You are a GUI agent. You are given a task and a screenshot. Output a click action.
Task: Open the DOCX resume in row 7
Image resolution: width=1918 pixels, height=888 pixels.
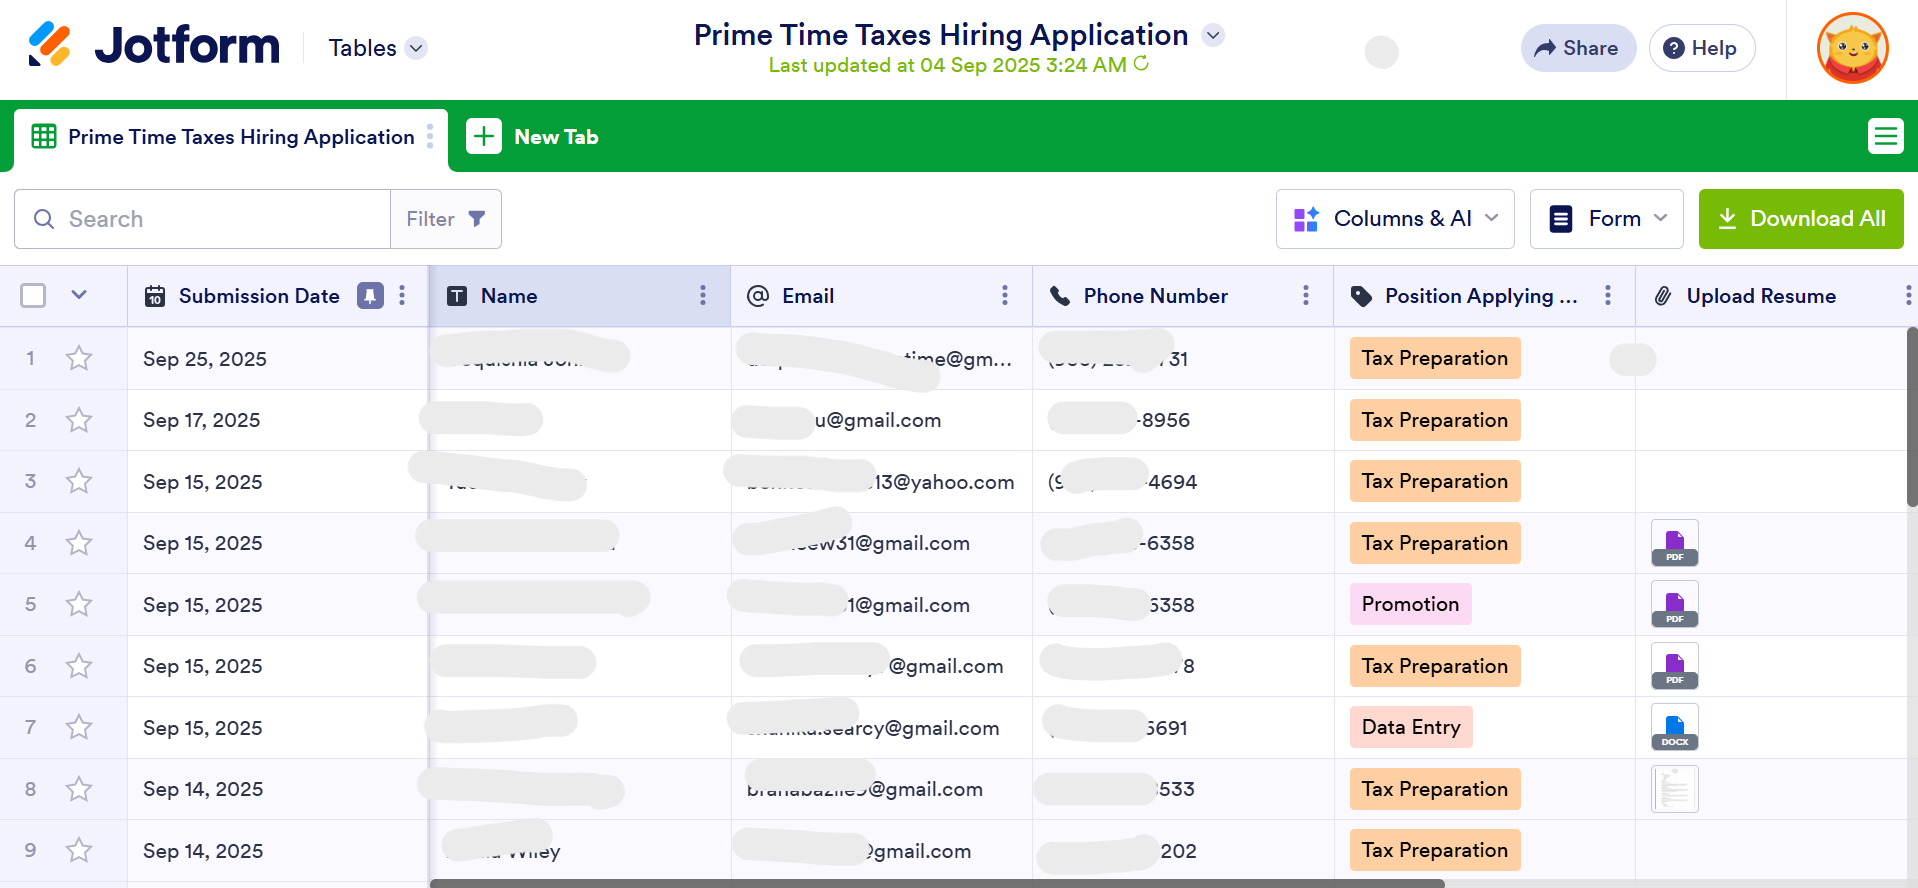[1674, 728]
